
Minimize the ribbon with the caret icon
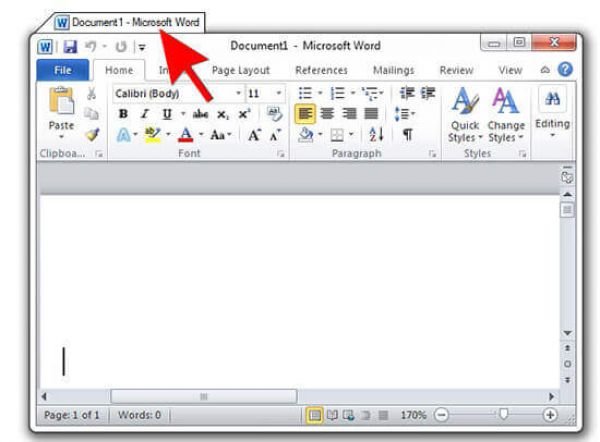[x=545, y=70]
